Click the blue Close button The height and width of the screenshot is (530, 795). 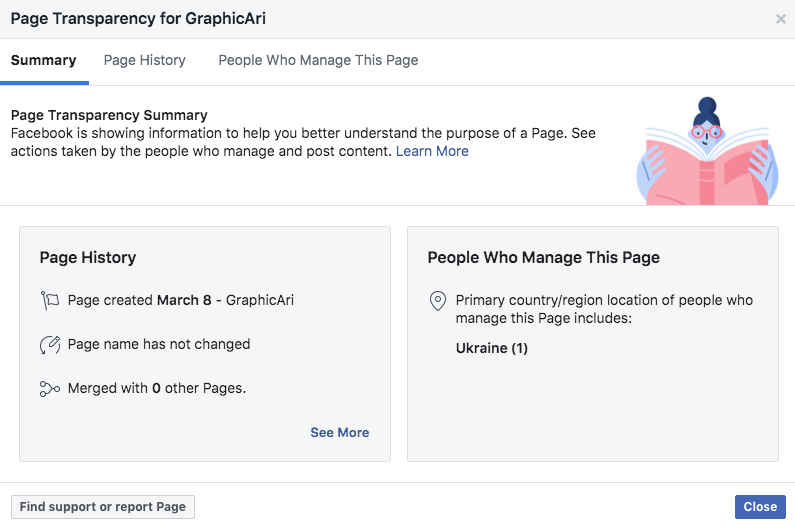[x=760, y=507]
